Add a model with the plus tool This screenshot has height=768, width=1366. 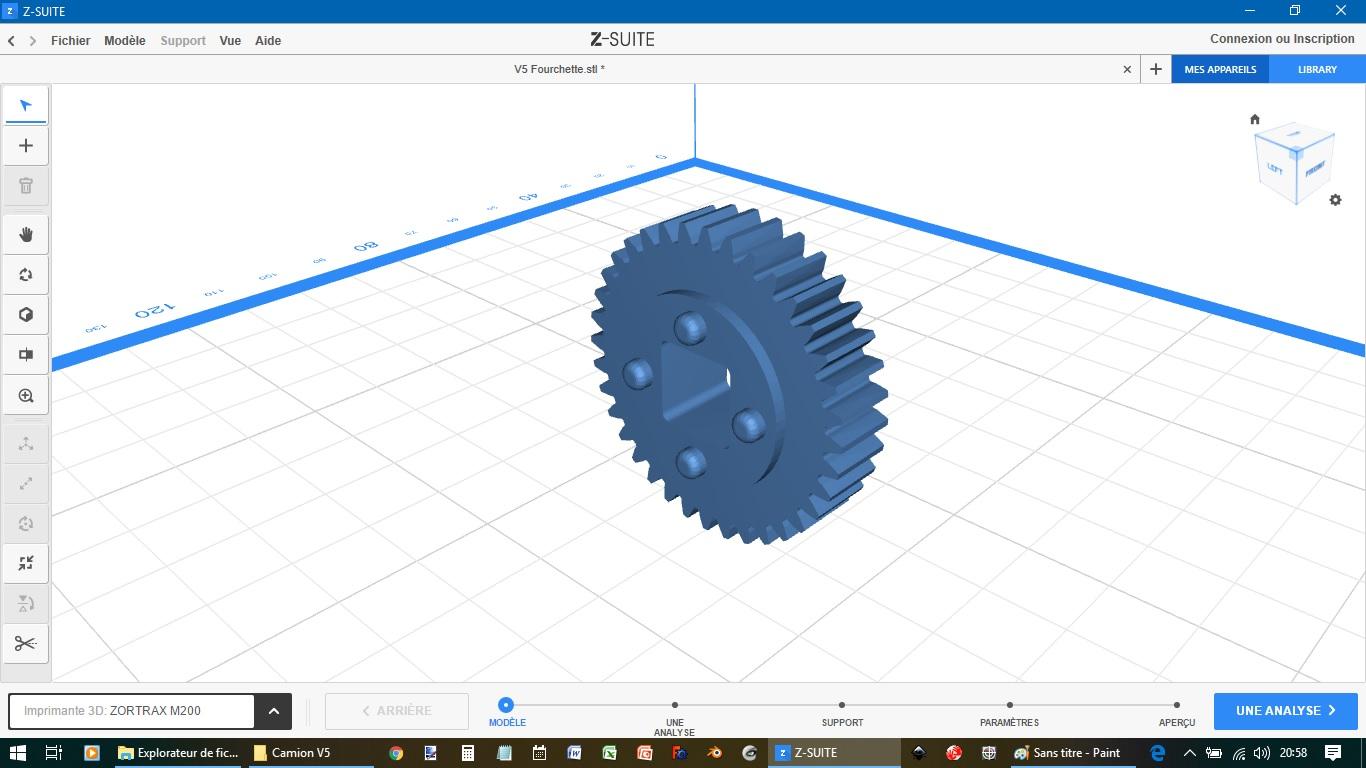point(26,146)
